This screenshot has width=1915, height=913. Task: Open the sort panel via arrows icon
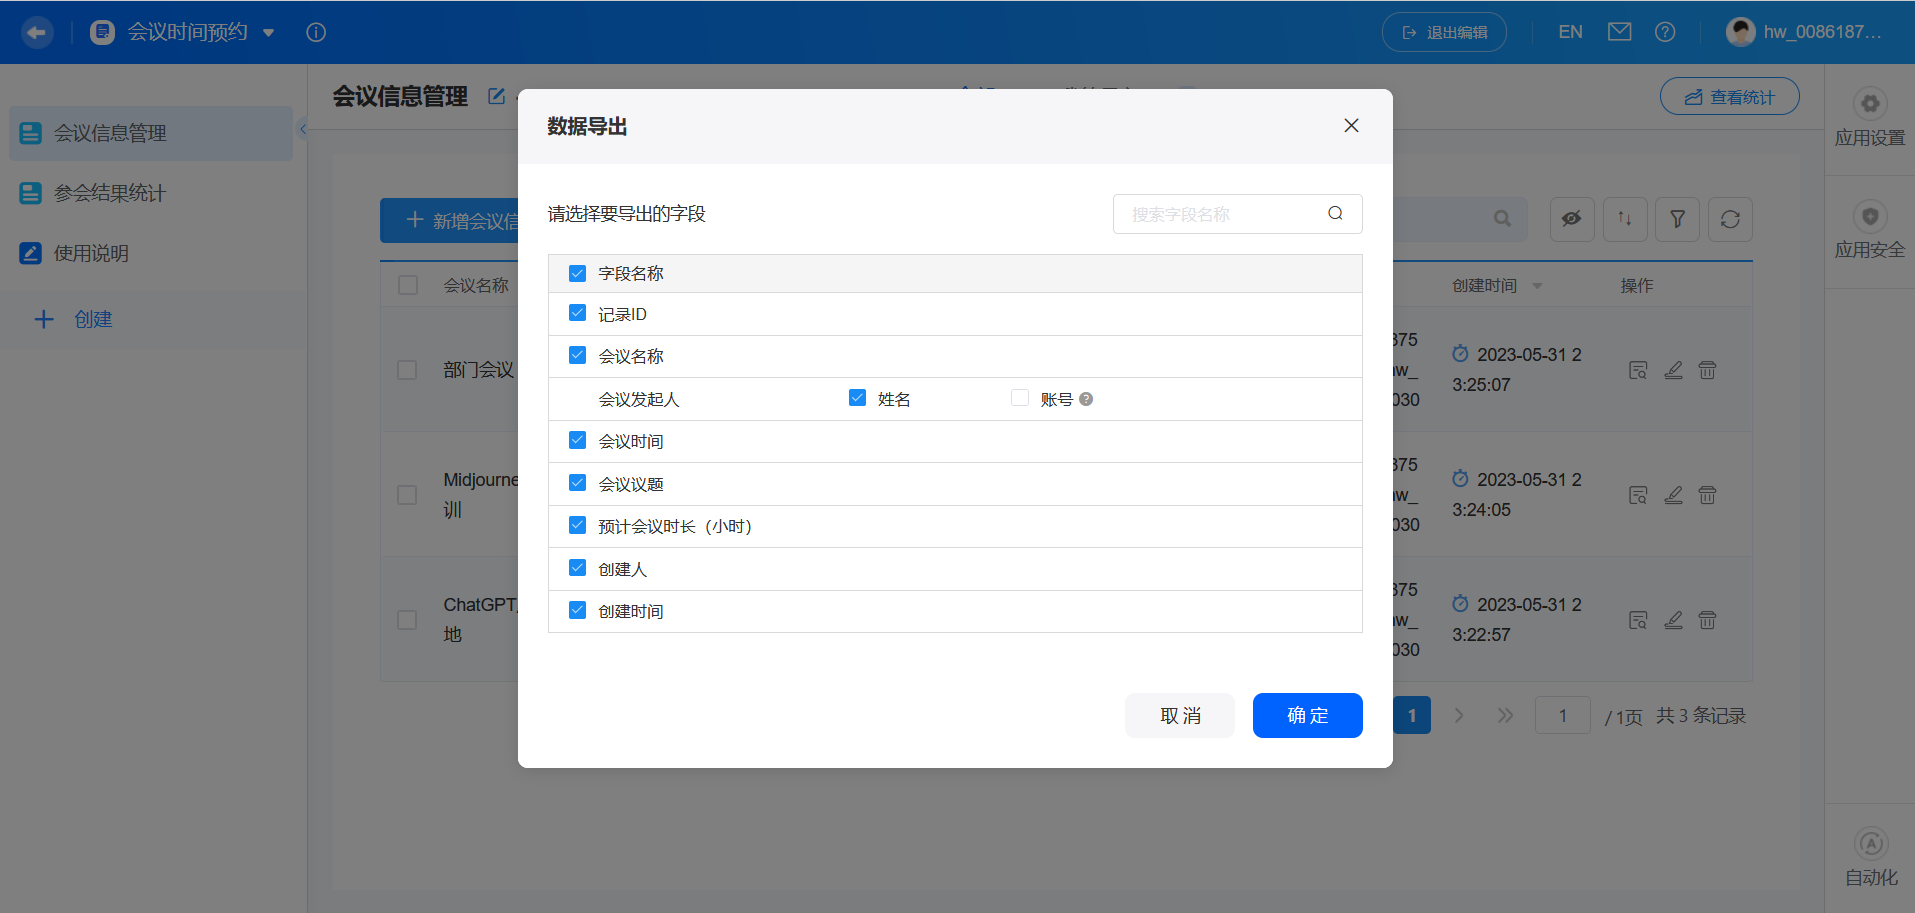click(1624, 219)
